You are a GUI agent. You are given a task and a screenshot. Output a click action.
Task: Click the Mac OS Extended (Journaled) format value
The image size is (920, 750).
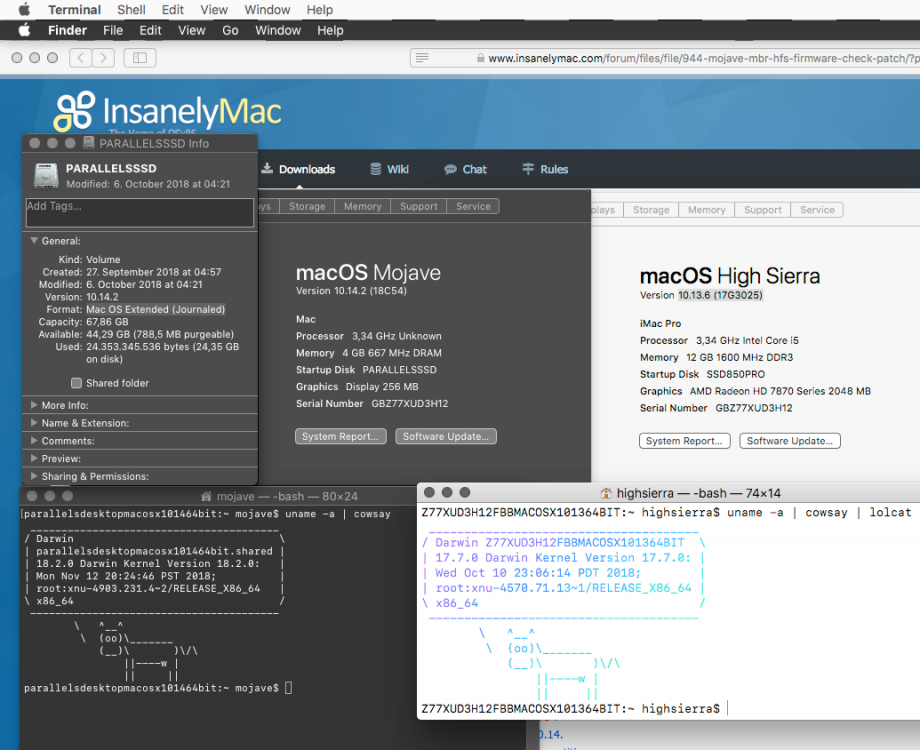tap(155, 309)
